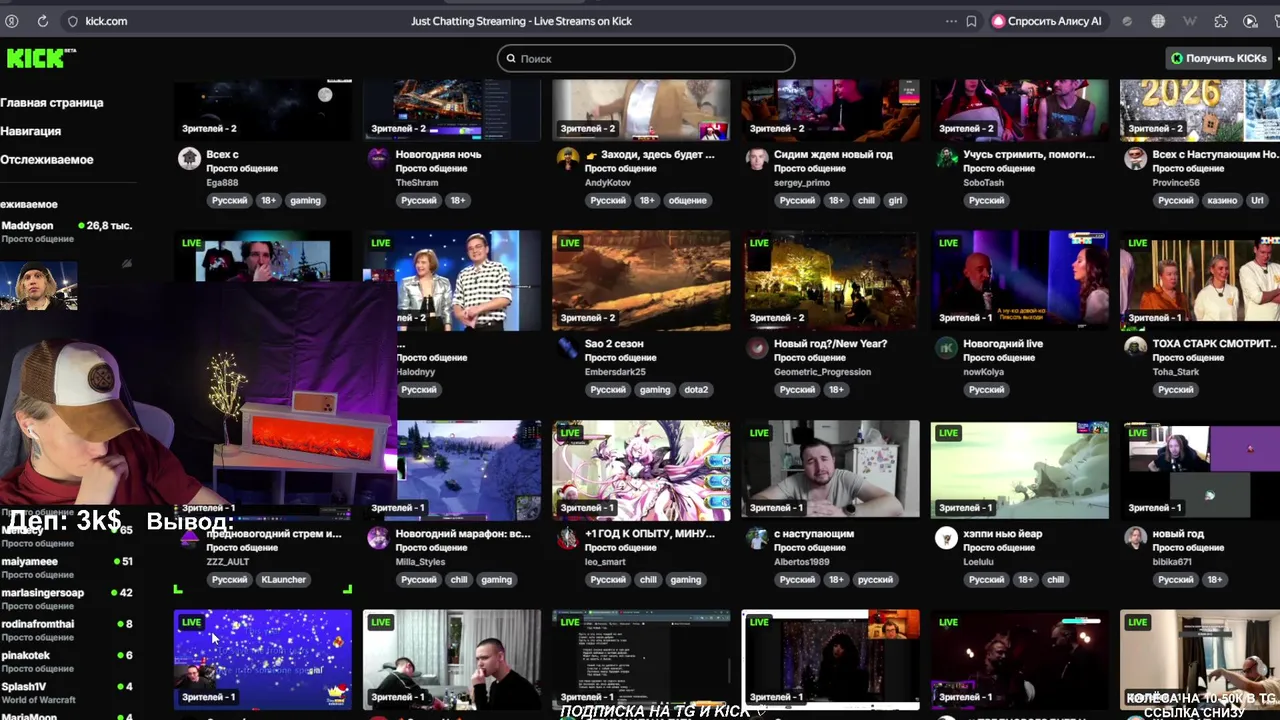The image size is (1280, 720).
Task: Click the TheShram streamer avatar
Action: [378, 158]
